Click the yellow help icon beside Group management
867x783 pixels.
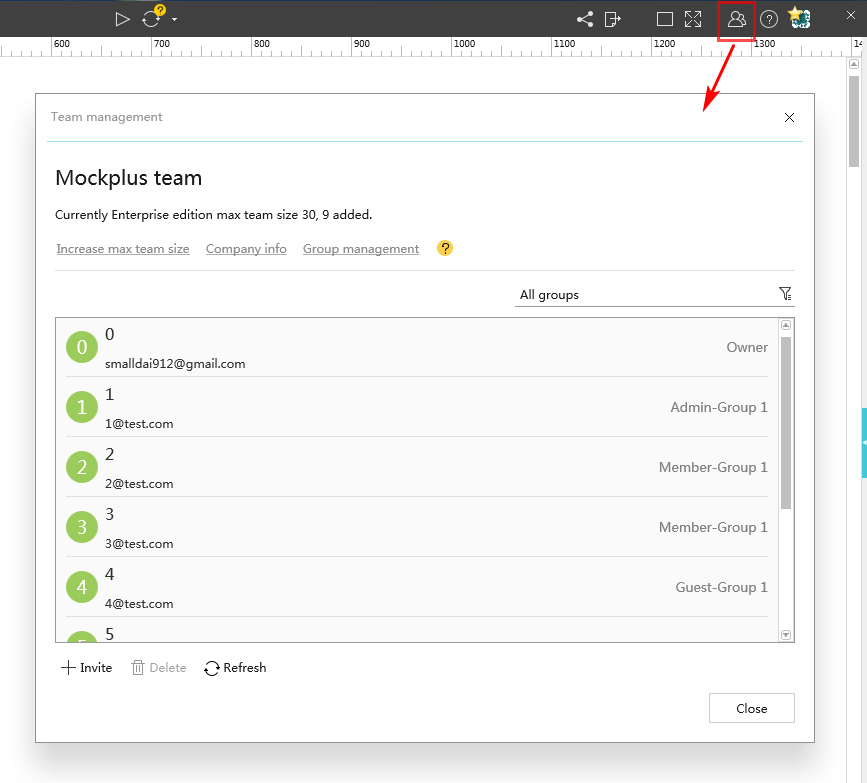click(x=445, y=248)
